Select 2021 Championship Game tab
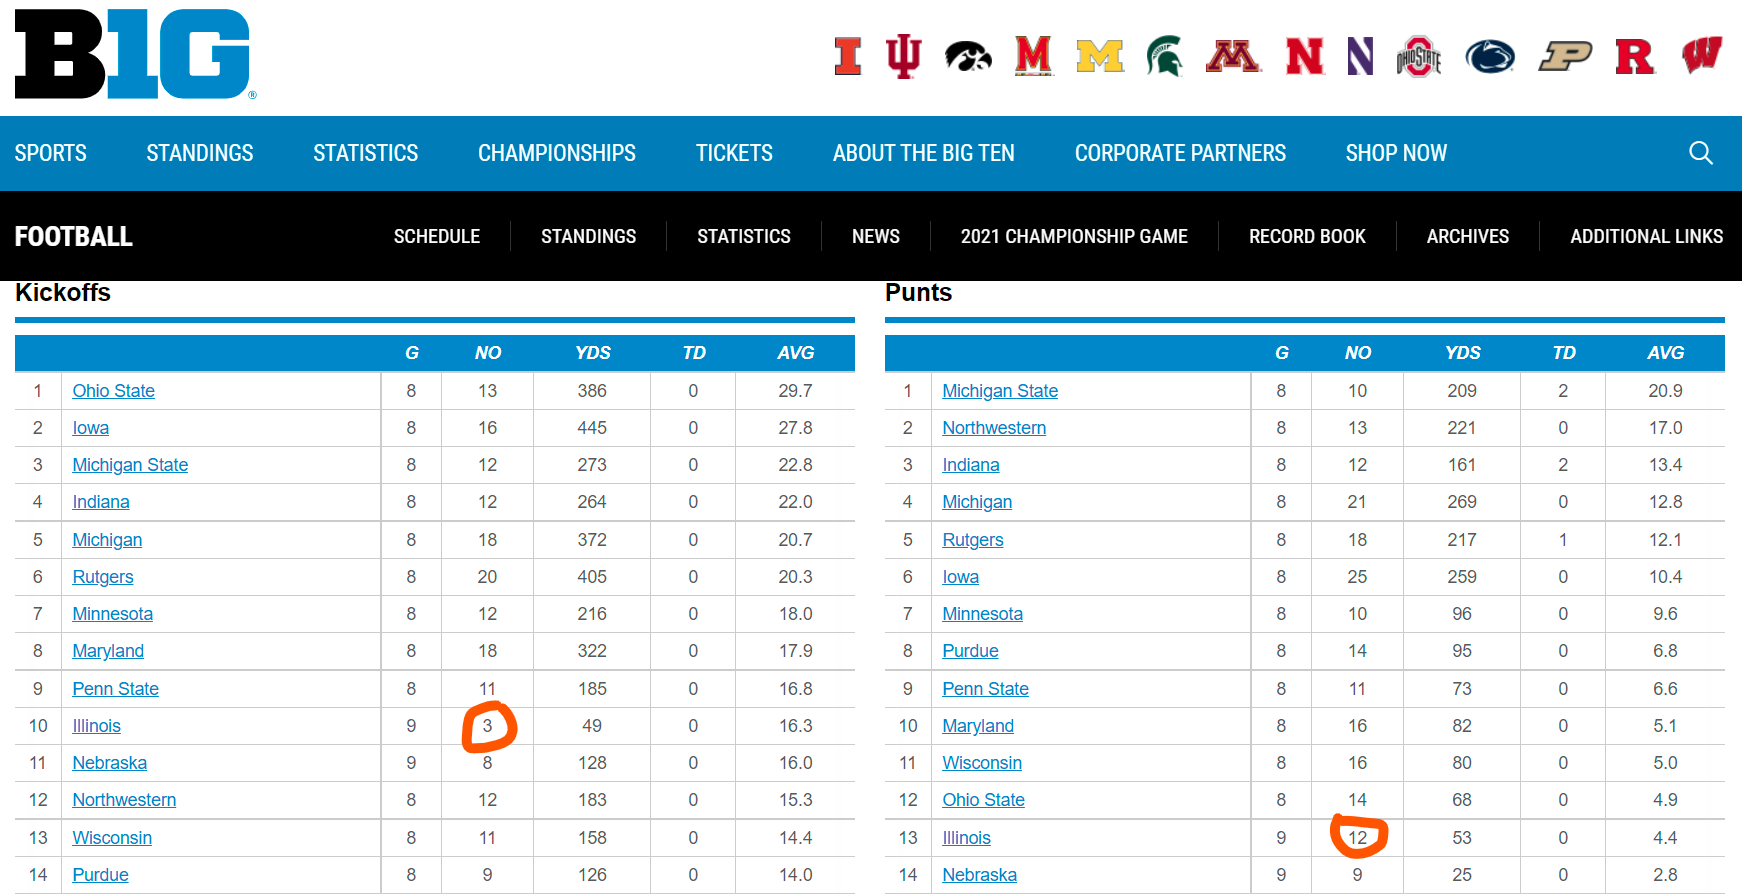This screenshot has width=1742, height=896. pyautogui.click(x=1073, y=236)
